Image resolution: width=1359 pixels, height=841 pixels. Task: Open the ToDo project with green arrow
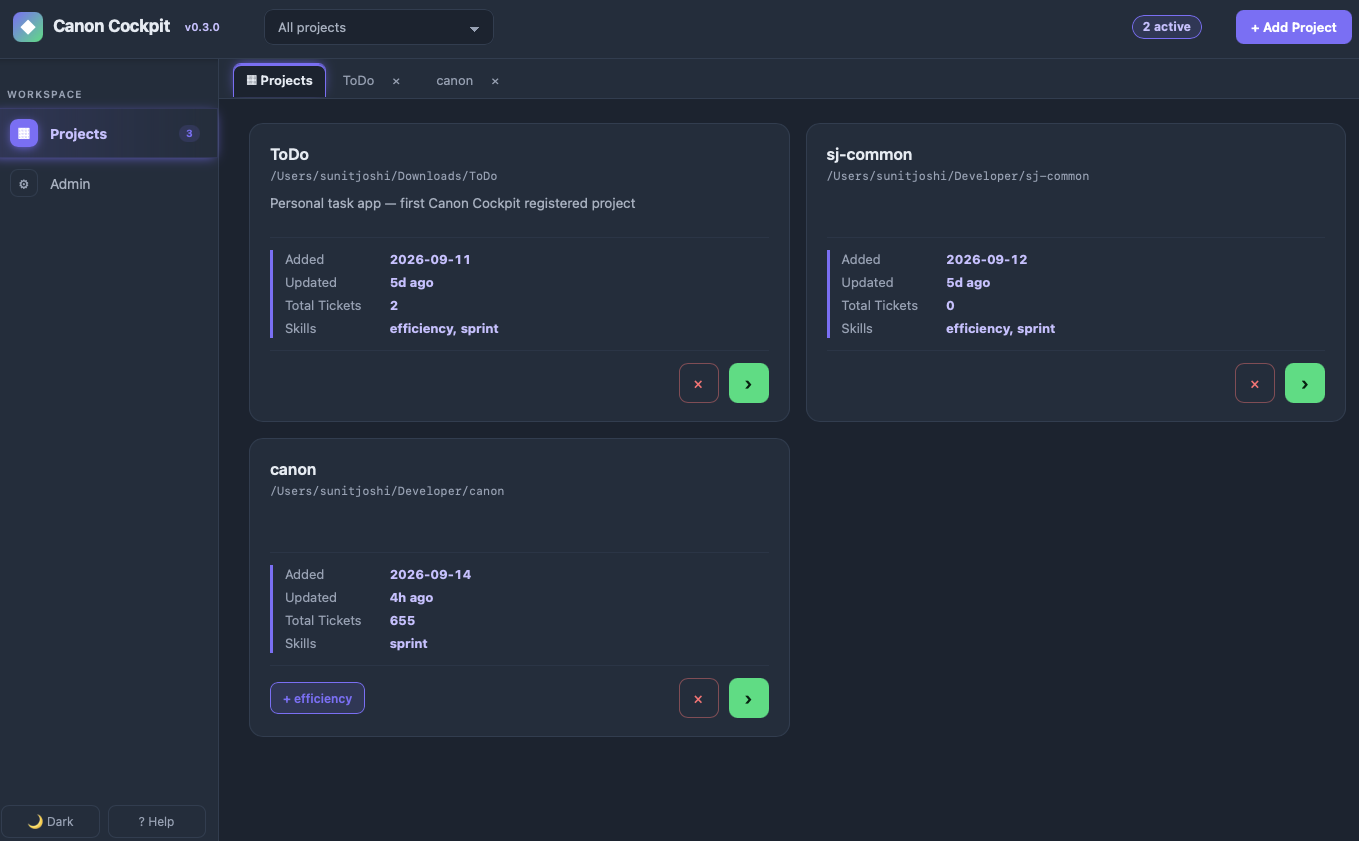tap(748, 383)
